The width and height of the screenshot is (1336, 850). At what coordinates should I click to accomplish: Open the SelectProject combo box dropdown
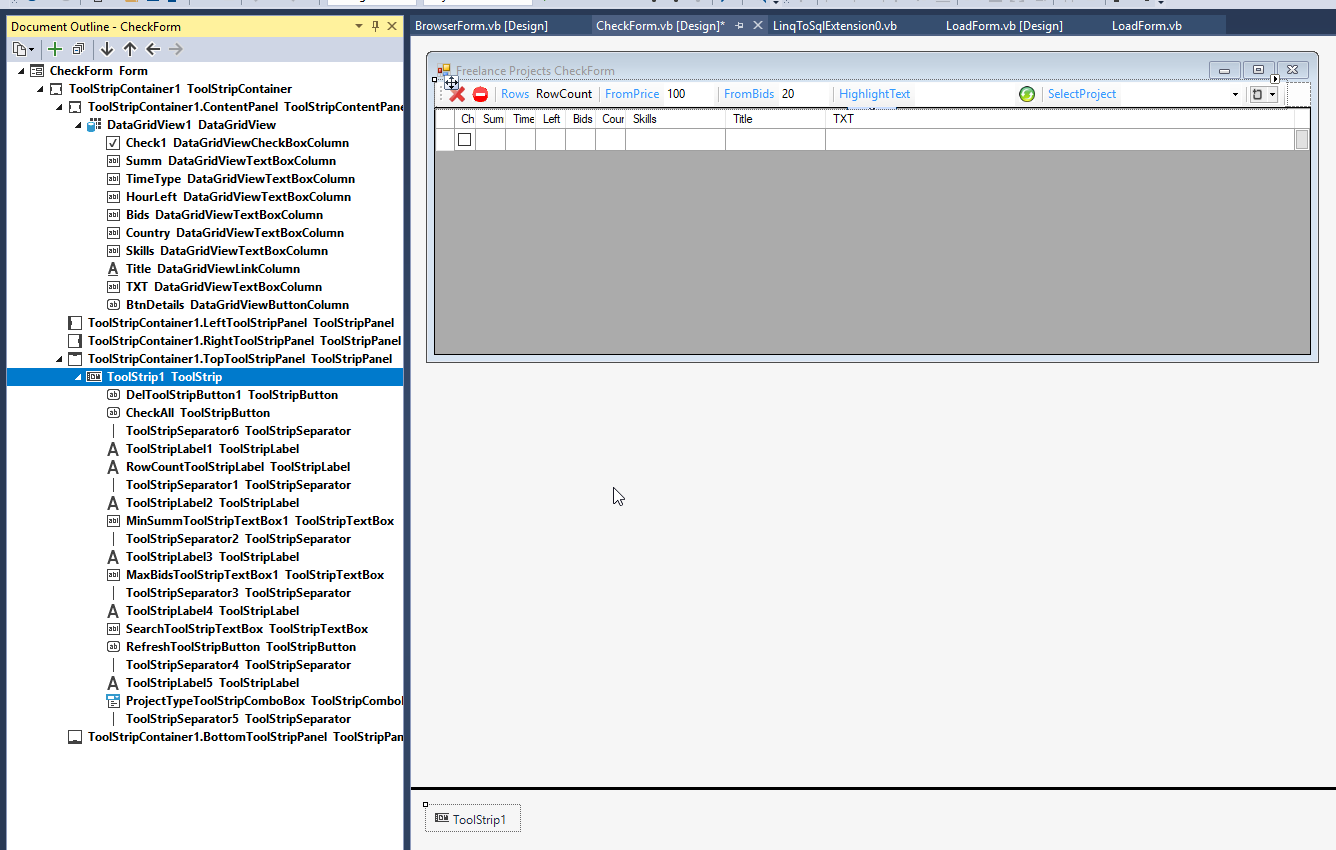[x=1235, y=95]
